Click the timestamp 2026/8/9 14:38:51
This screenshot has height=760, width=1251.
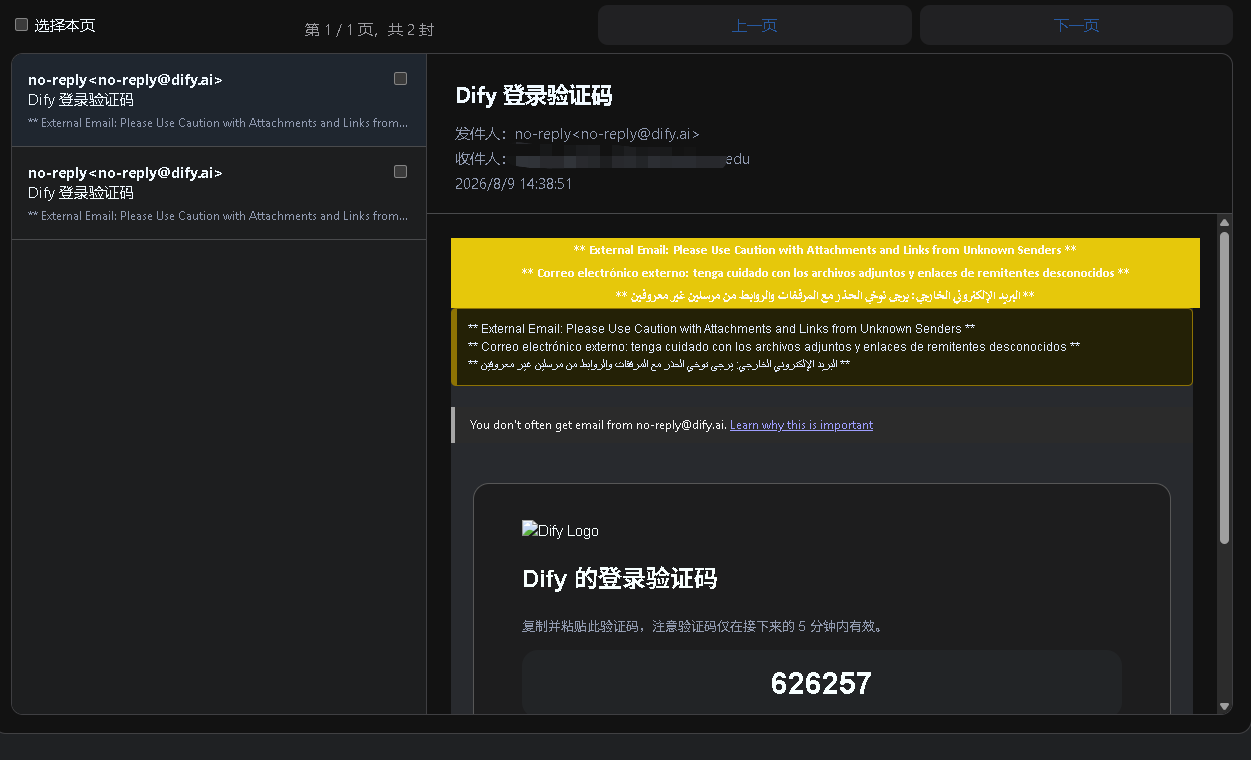[x=513, y=184]
